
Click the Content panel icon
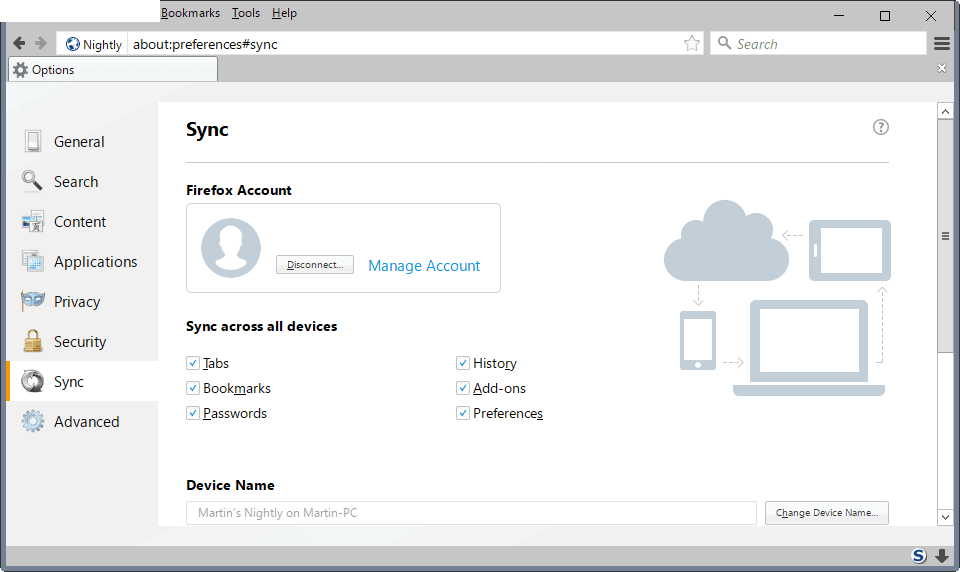[x=32, y=221]
